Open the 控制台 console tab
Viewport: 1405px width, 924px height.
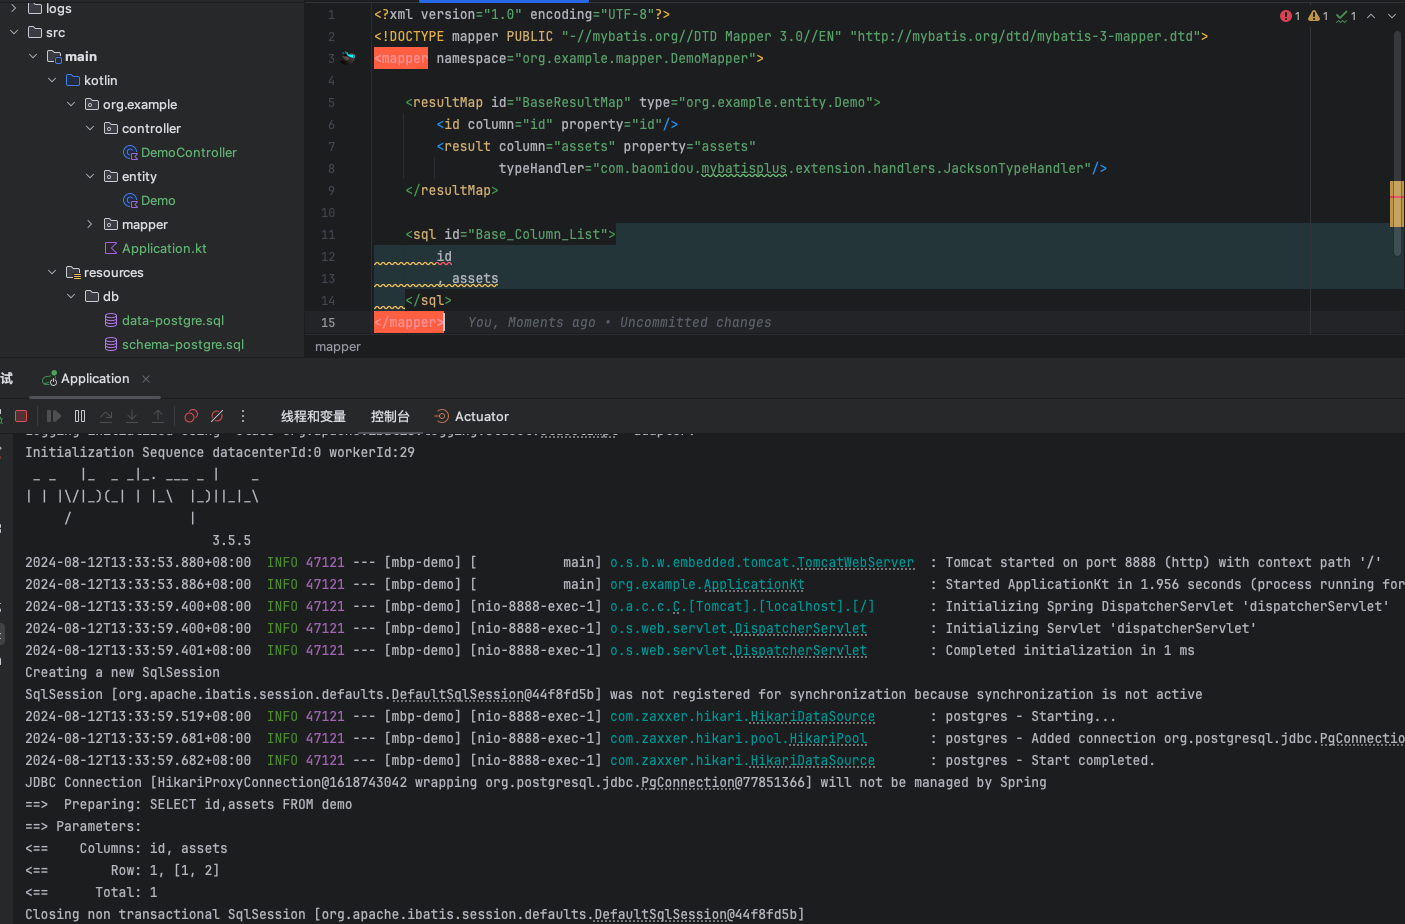tap(390, 416)
